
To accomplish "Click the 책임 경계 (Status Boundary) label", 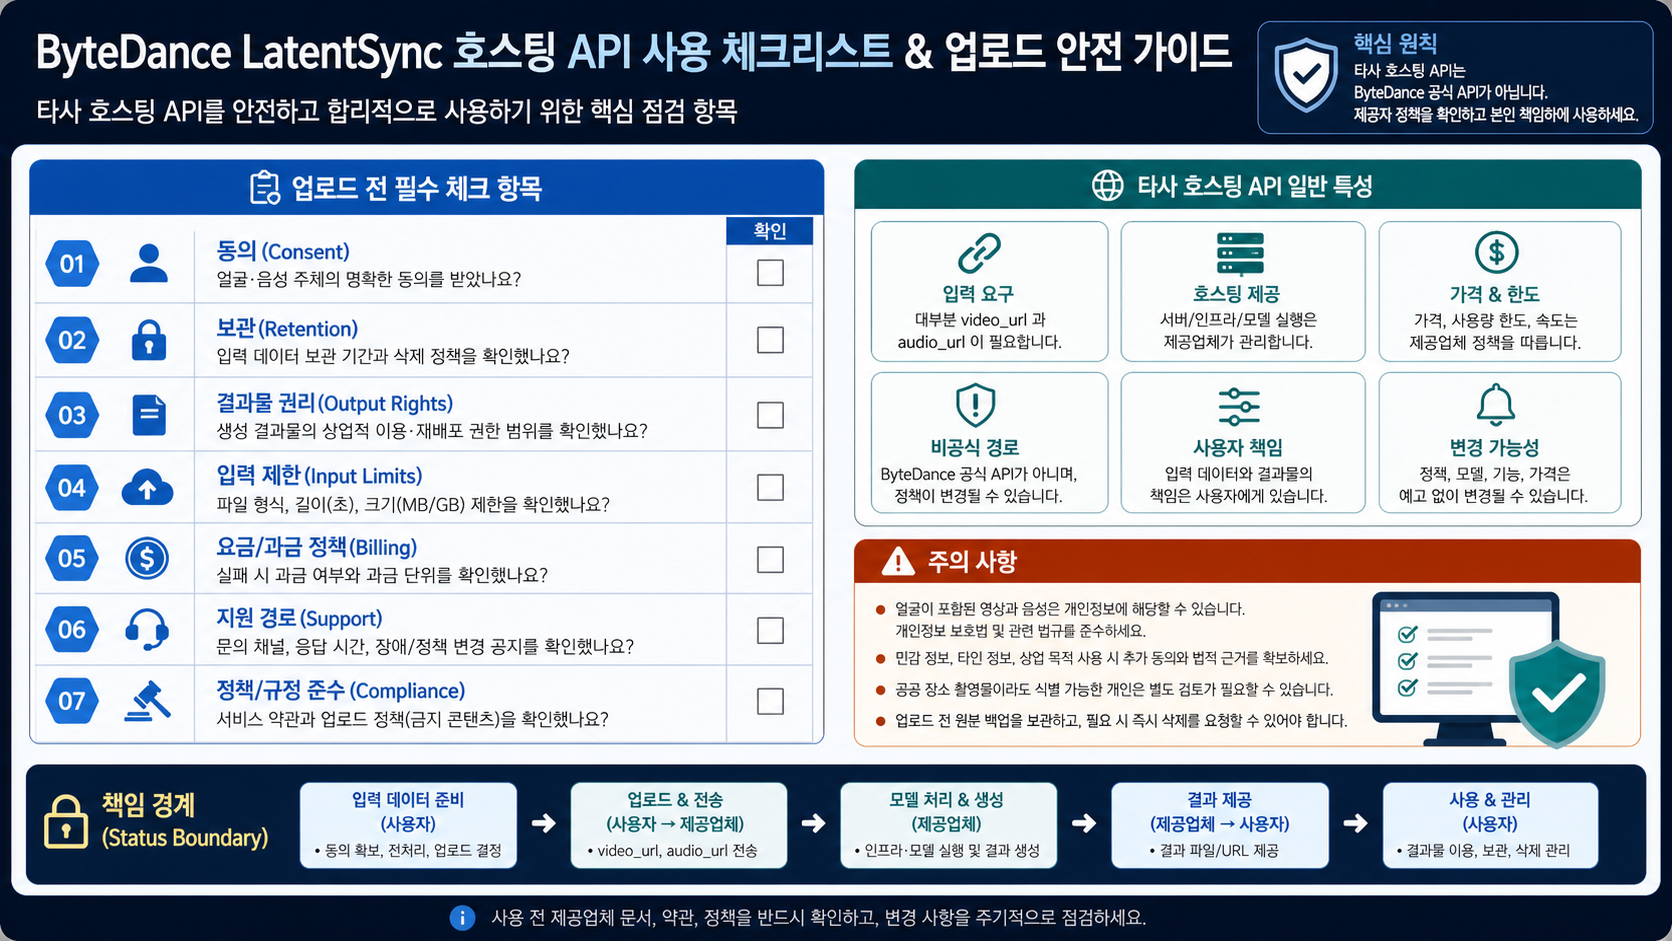I will pyautogui.click(x=185, y=821).
